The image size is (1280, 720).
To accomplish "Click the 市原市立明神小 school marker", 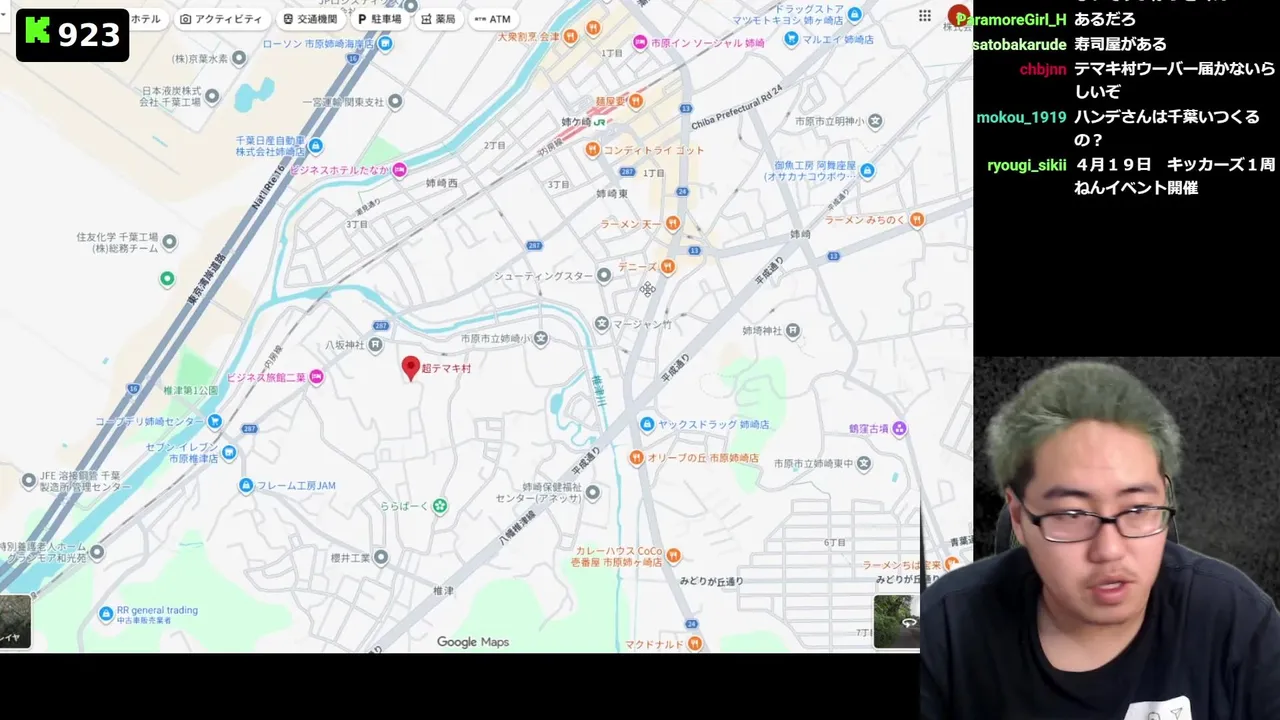I will 875,121.
